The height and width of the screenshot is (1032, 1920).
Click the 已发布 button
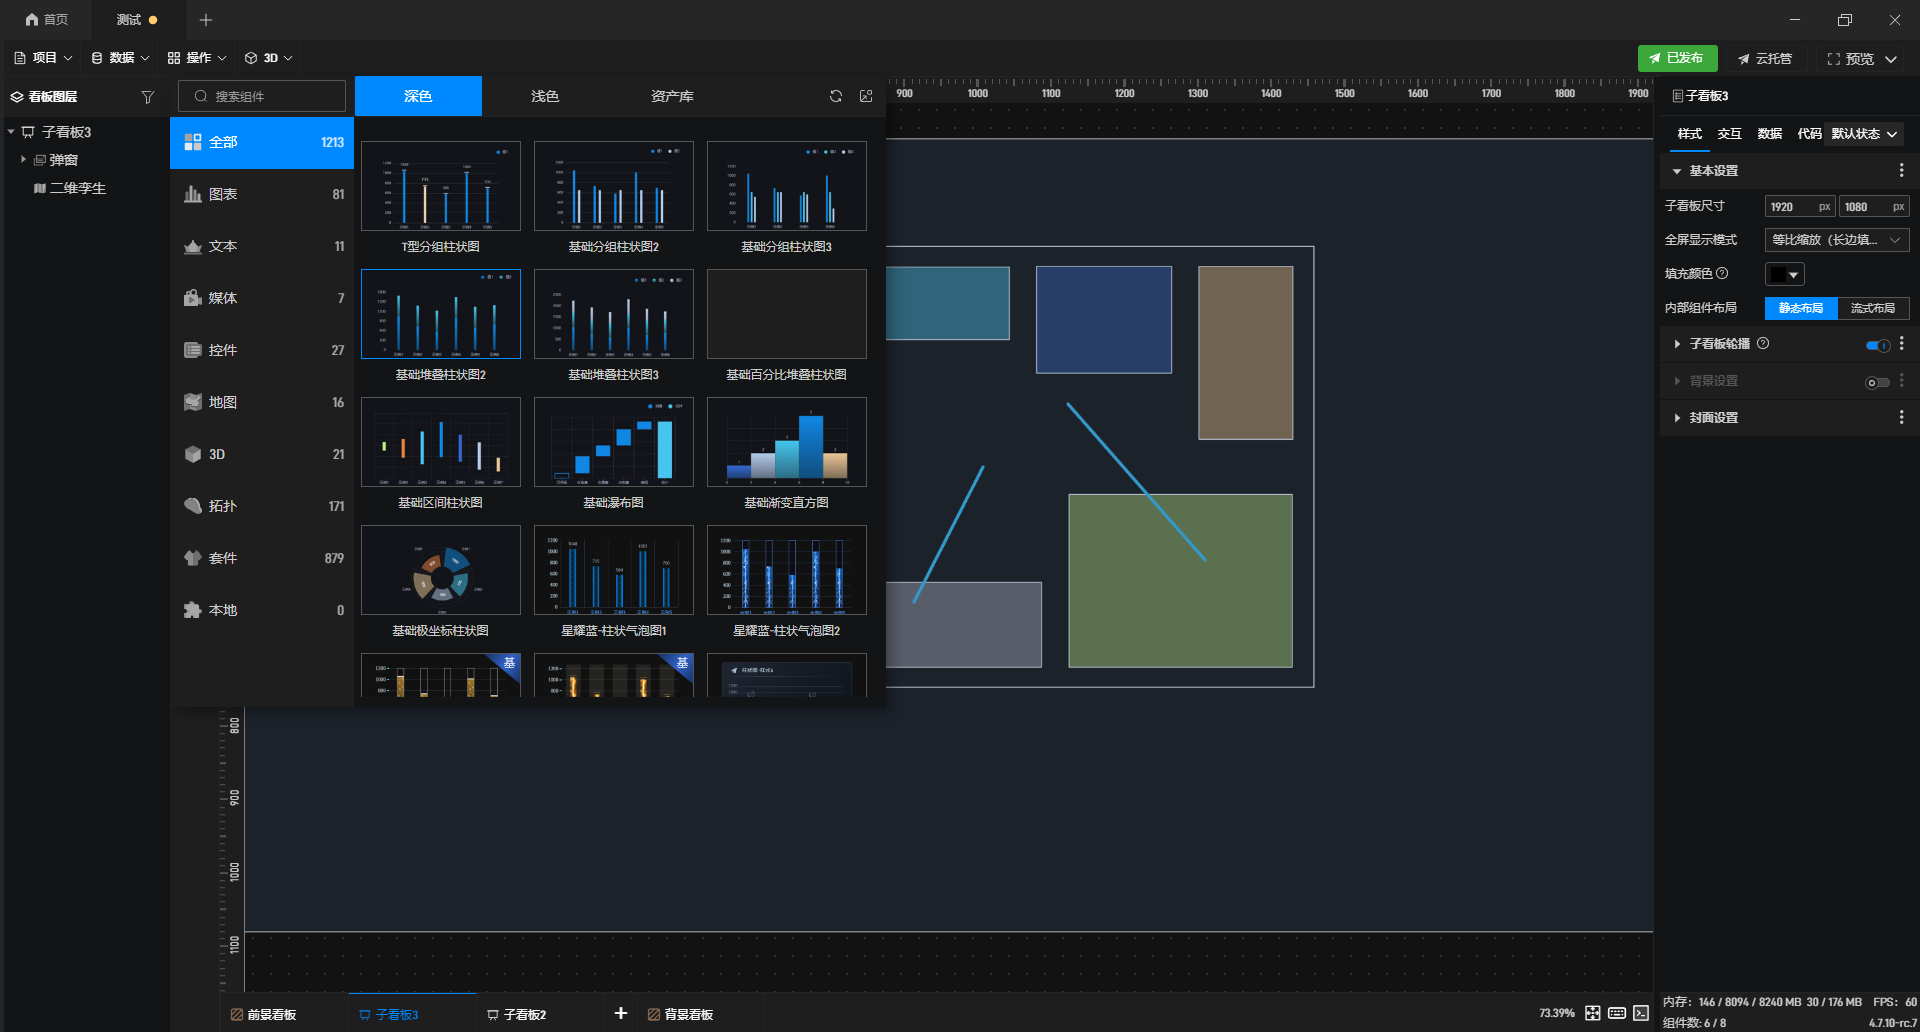pos(1677,58)
